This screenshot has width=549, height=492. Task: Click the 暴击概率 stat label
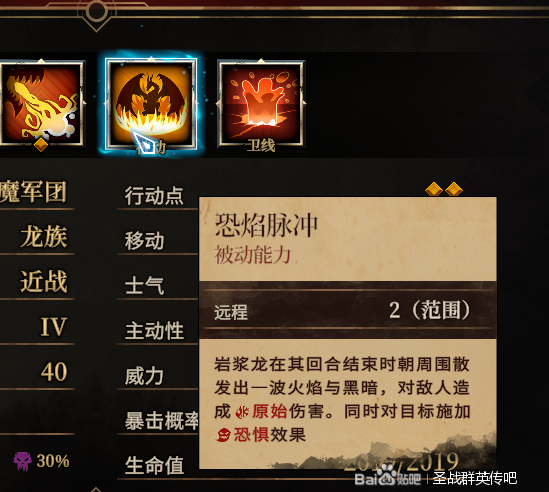coord(162,421)
